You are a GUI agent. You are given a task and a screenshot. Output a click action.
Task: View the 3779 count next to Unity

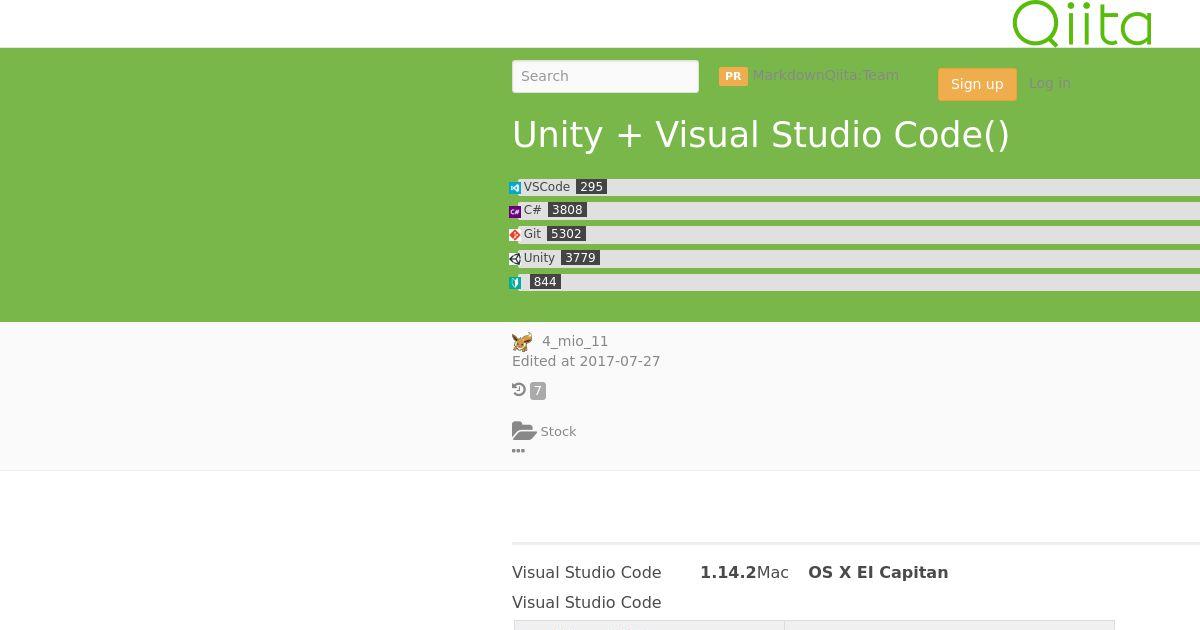tap(580, 258)
